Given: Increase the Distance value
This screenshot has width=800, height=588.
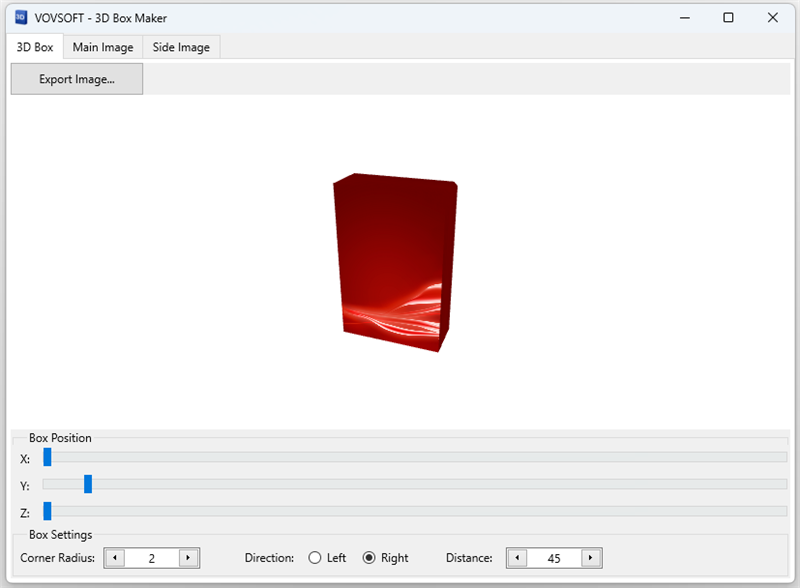Looking at the screenshot, I should pyautogui.click(x=591, y=558).
